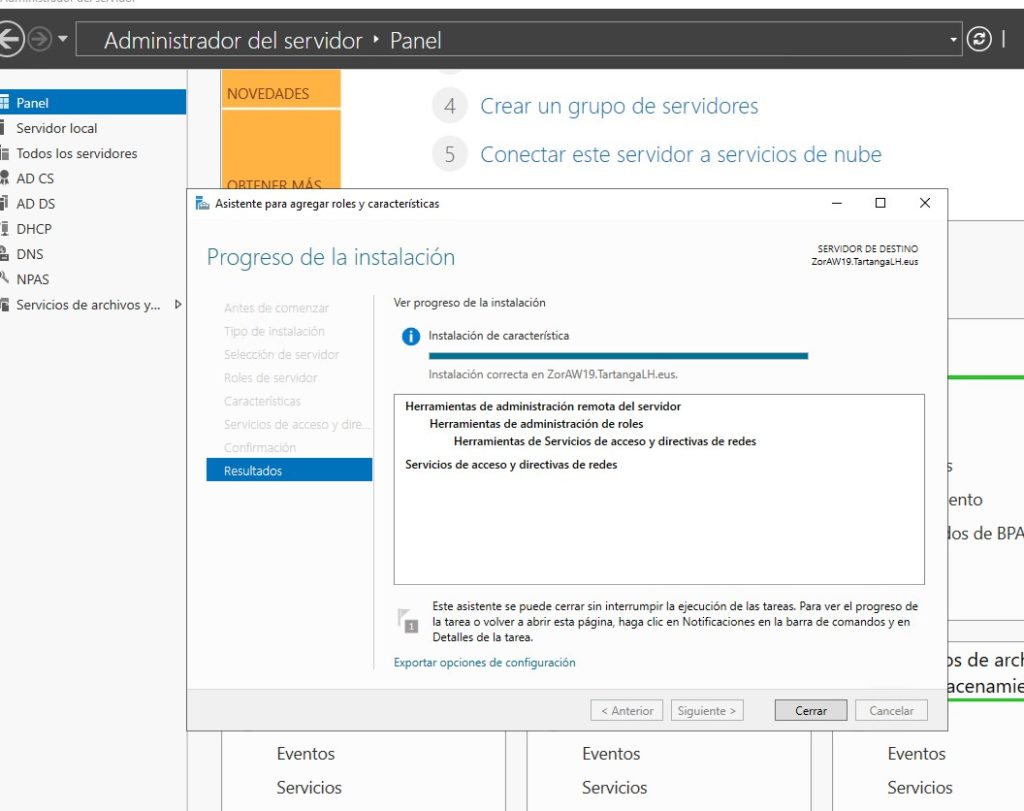Expand Servicios de archivos y almacenamiento
Screen dimensions: 1024x811
[x=177, y=305]
